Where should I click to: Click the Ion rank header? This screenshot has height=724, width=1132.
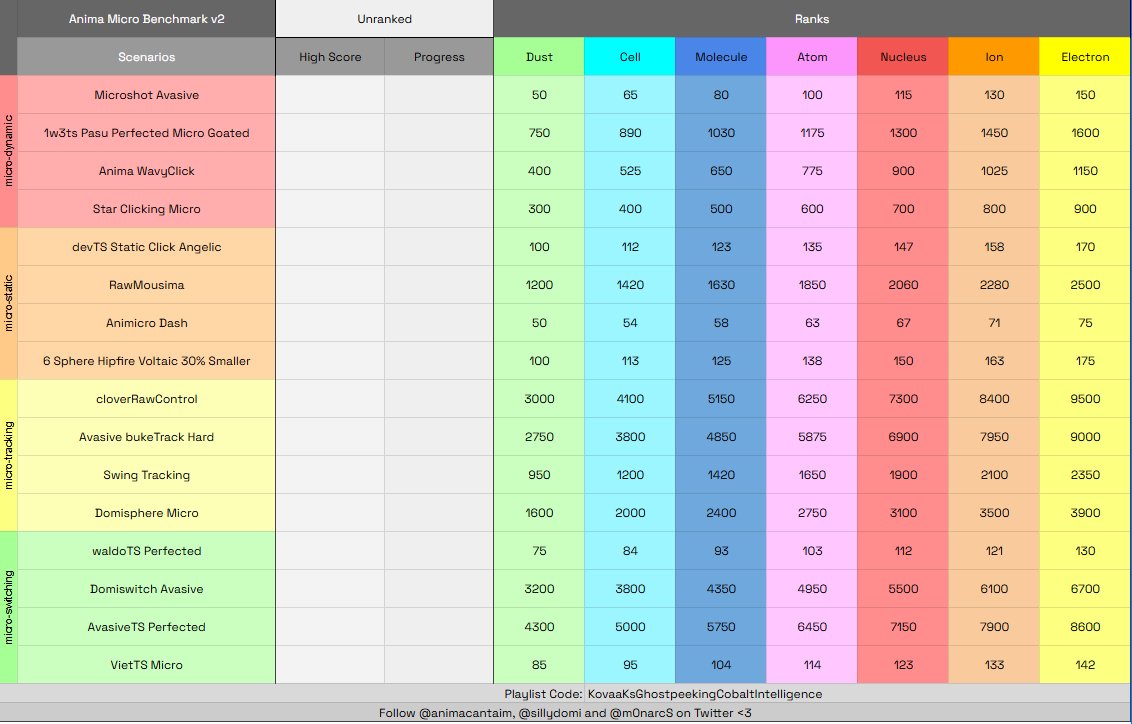tap(993, 57)
